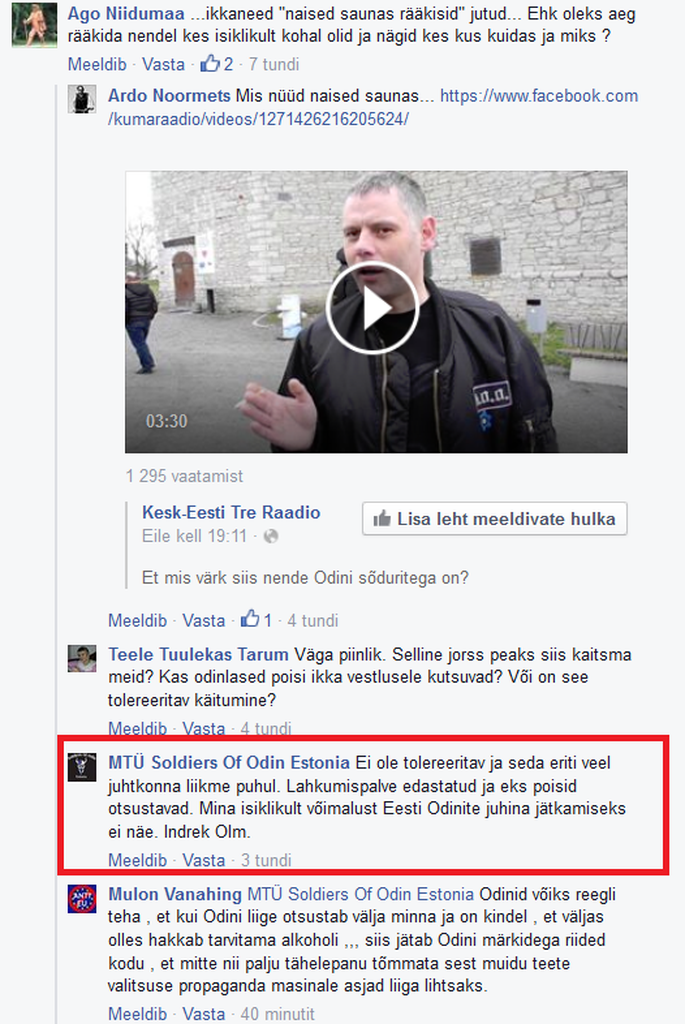View the 1 like on Ardo Noormets' comment
The height and width of the screenshot is (1024, 685).
pos(257,620)
